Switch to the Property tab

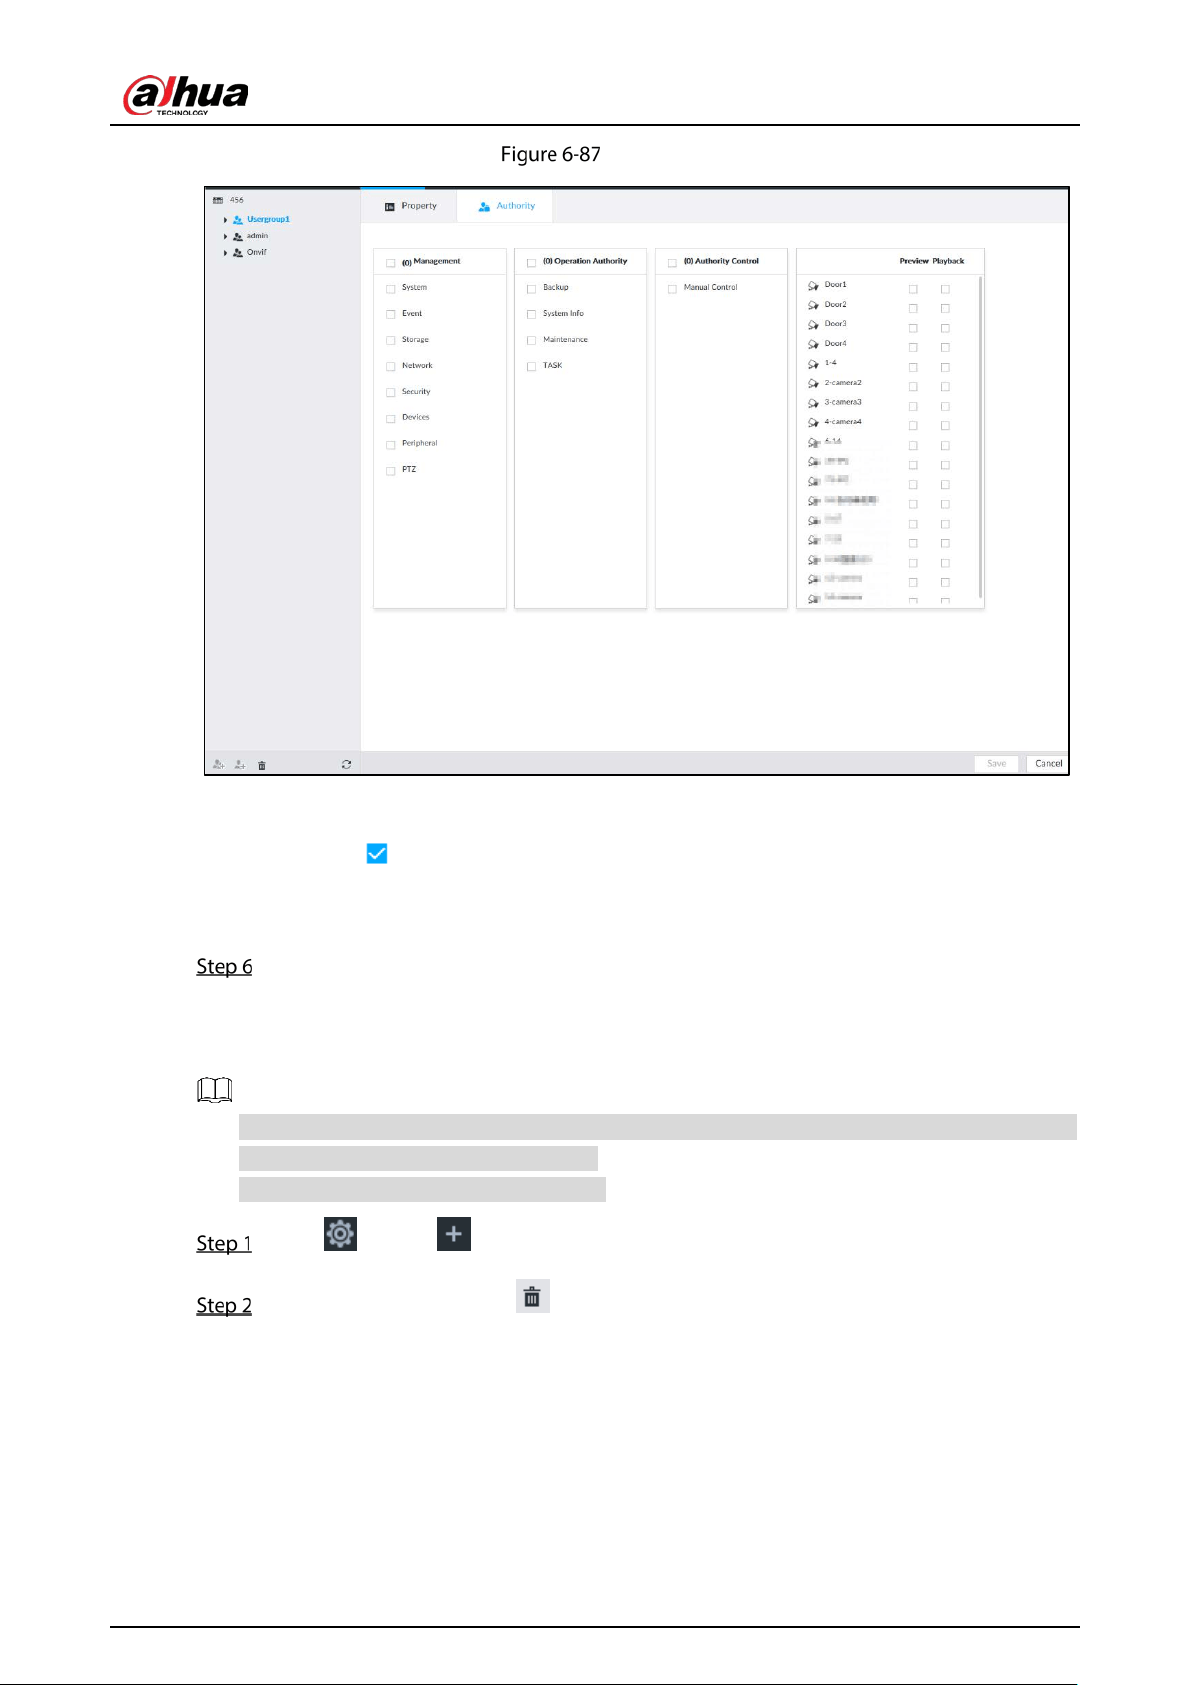(410, 206)
